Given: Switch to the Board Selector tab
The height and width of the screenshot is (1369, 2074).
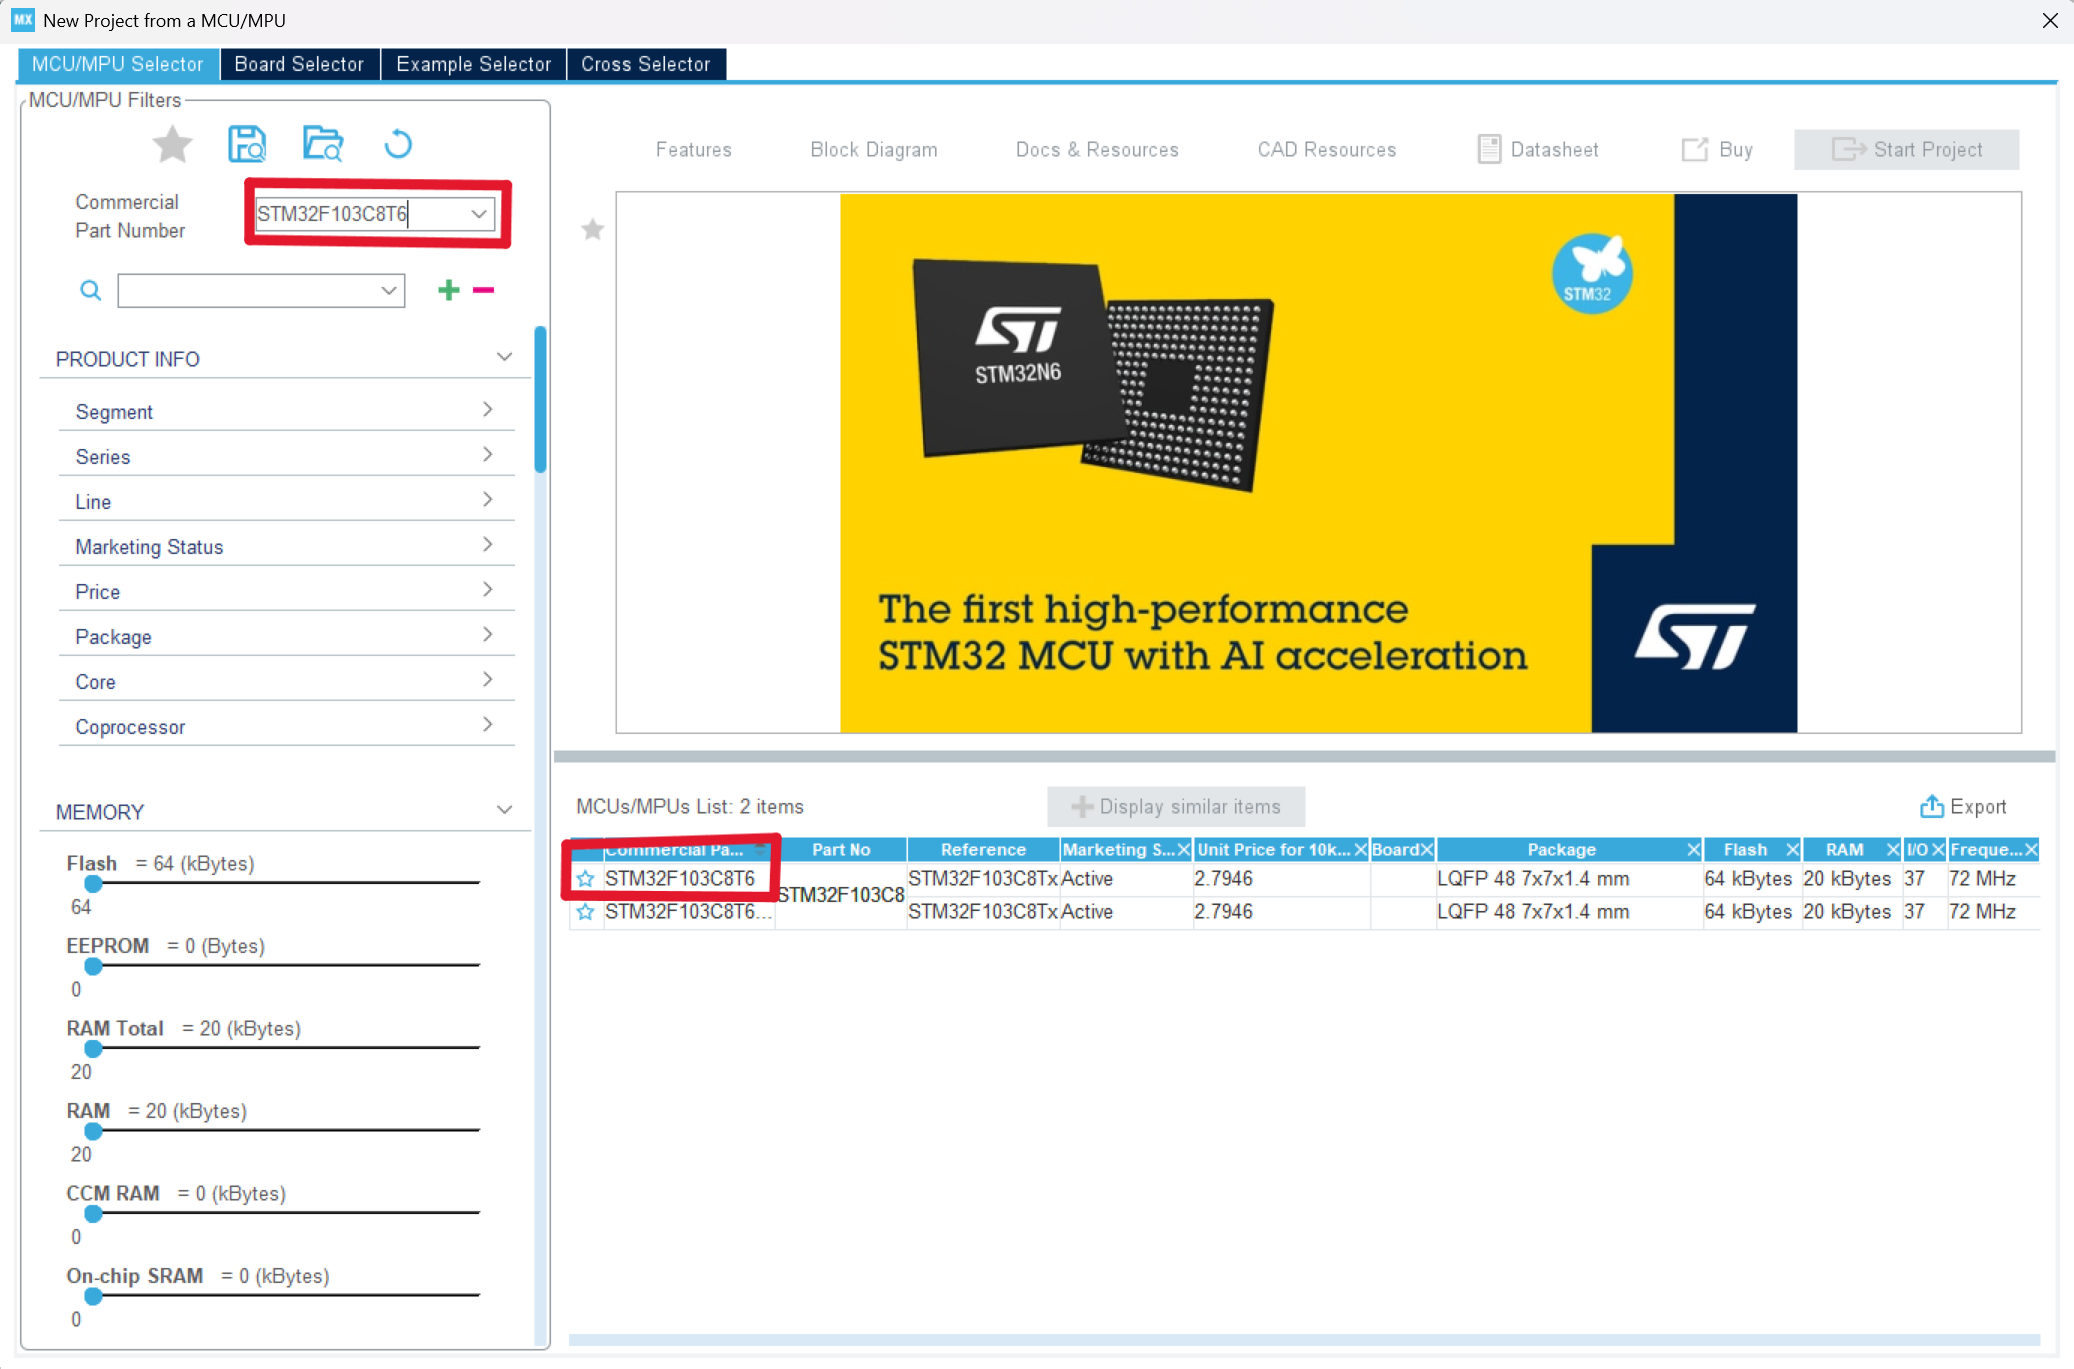Looking at the screenshot, I should [299, 63].
